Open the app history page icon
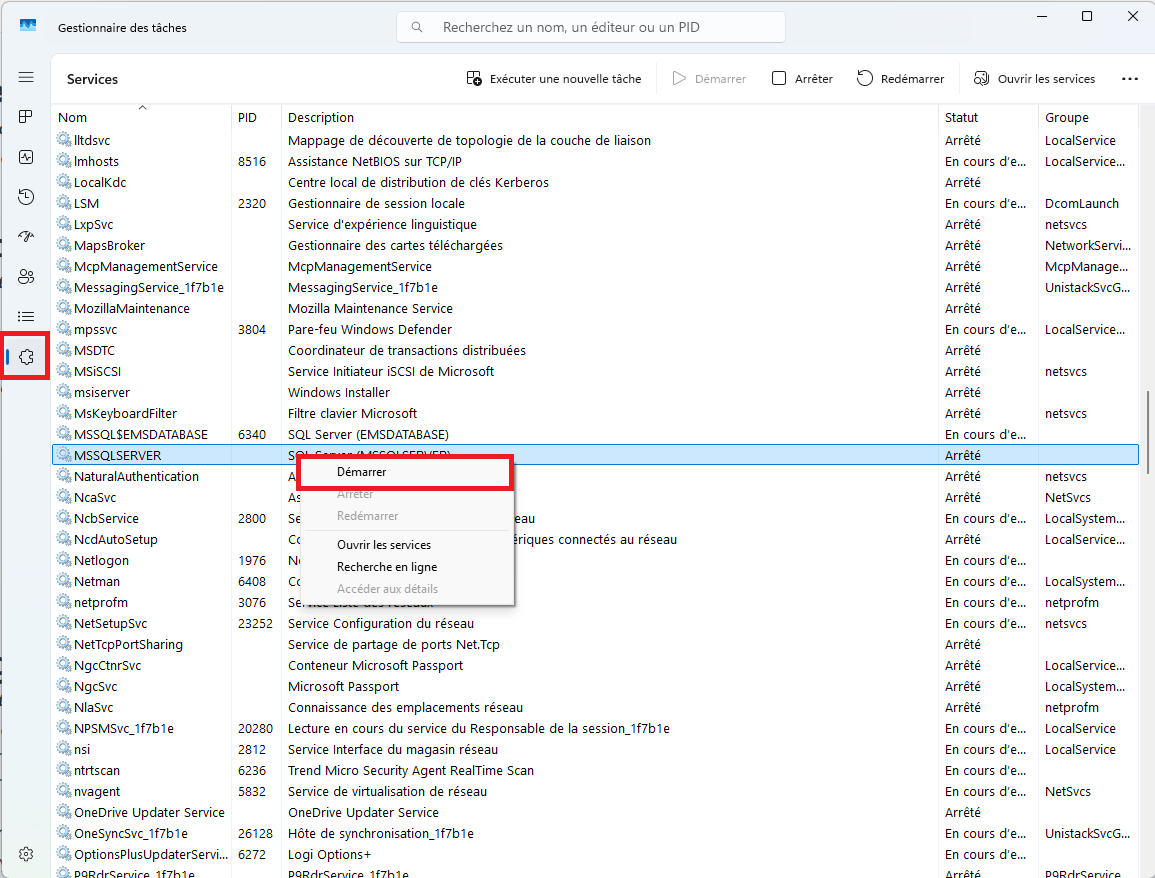 tap(26, 197)
